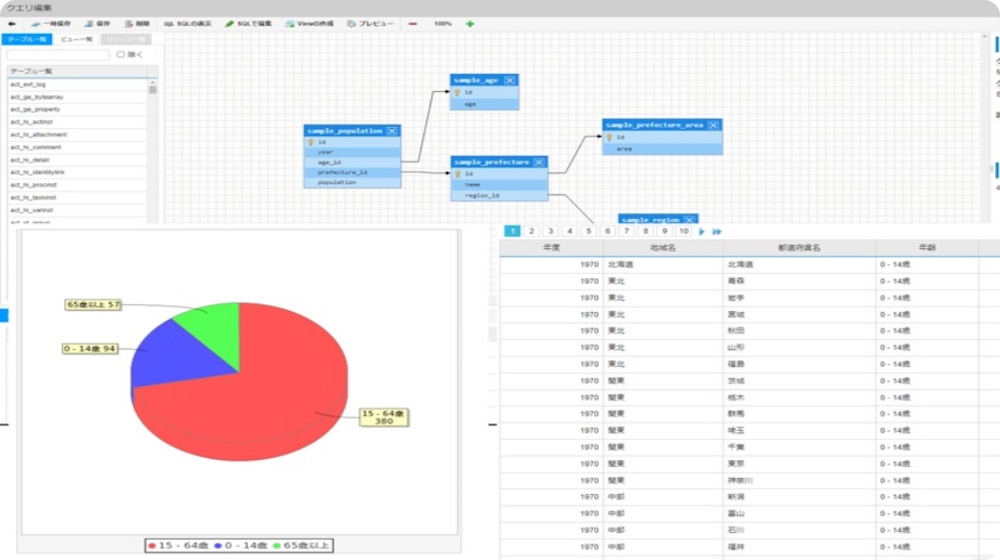Select the greyed third list tab
Image resolution: width=1000 pixels, height=560 pixels.
pos(126,40)
